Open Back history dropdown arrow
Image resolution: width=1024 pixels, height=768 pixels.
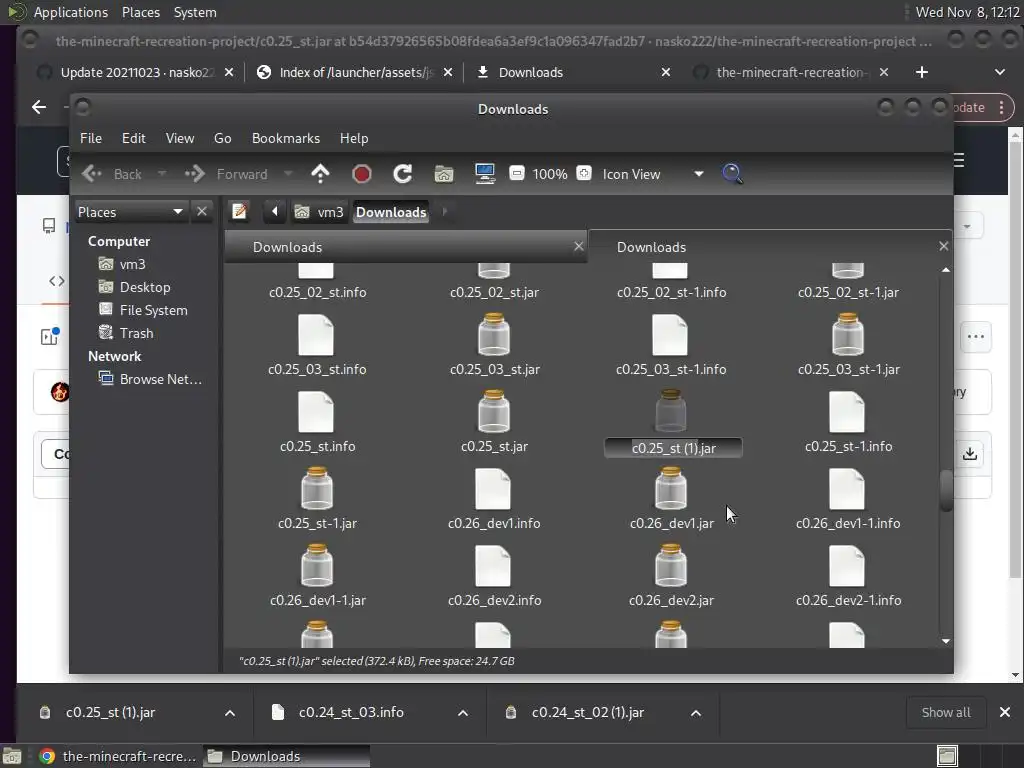tap(161, 174)
